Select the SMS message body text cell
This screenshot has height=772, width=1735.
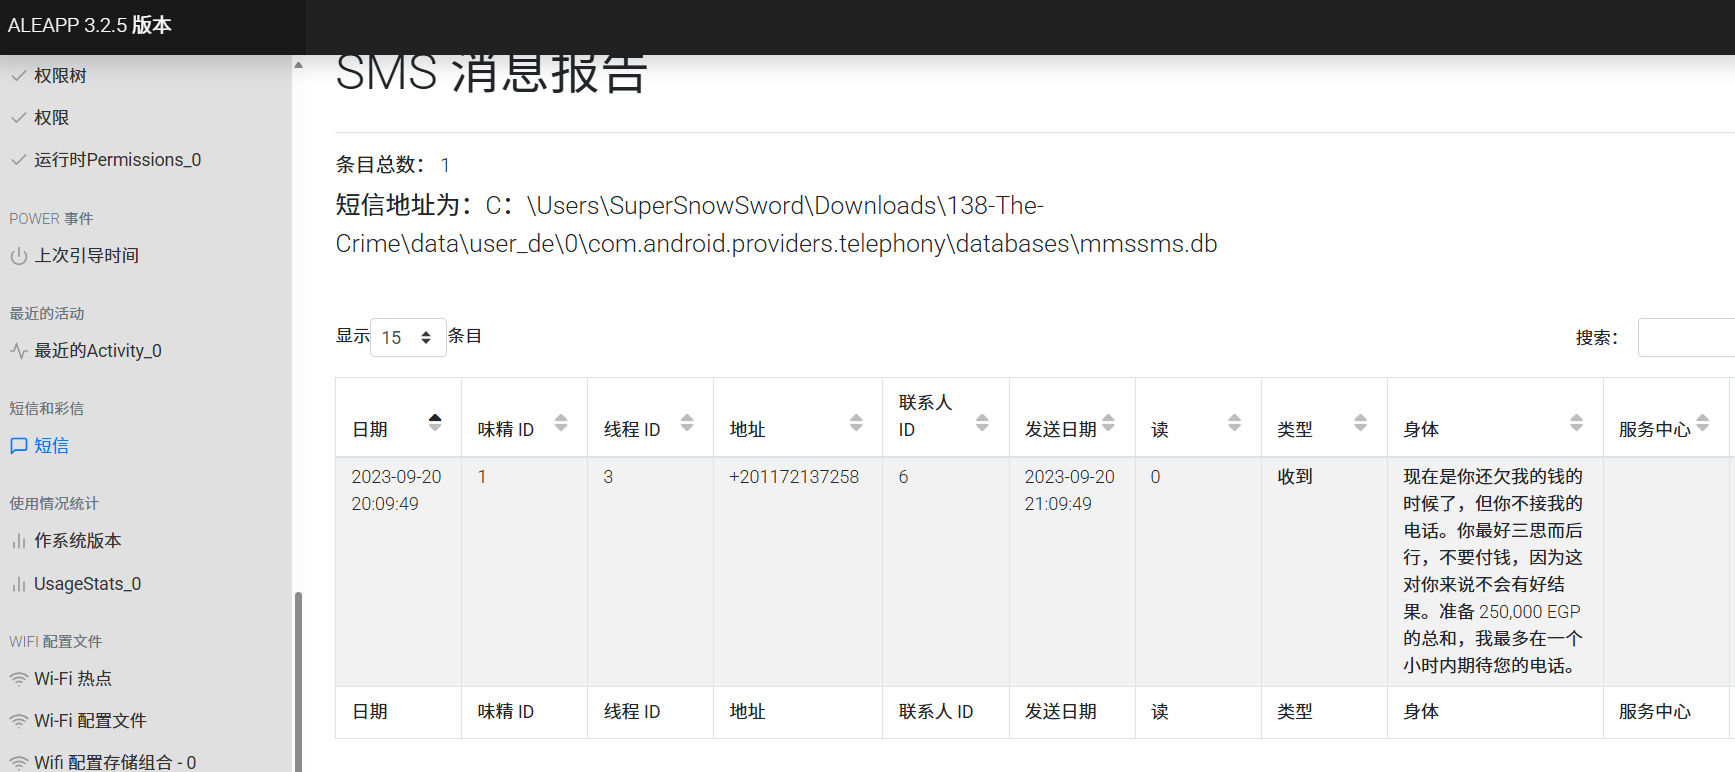(1493, 571)
